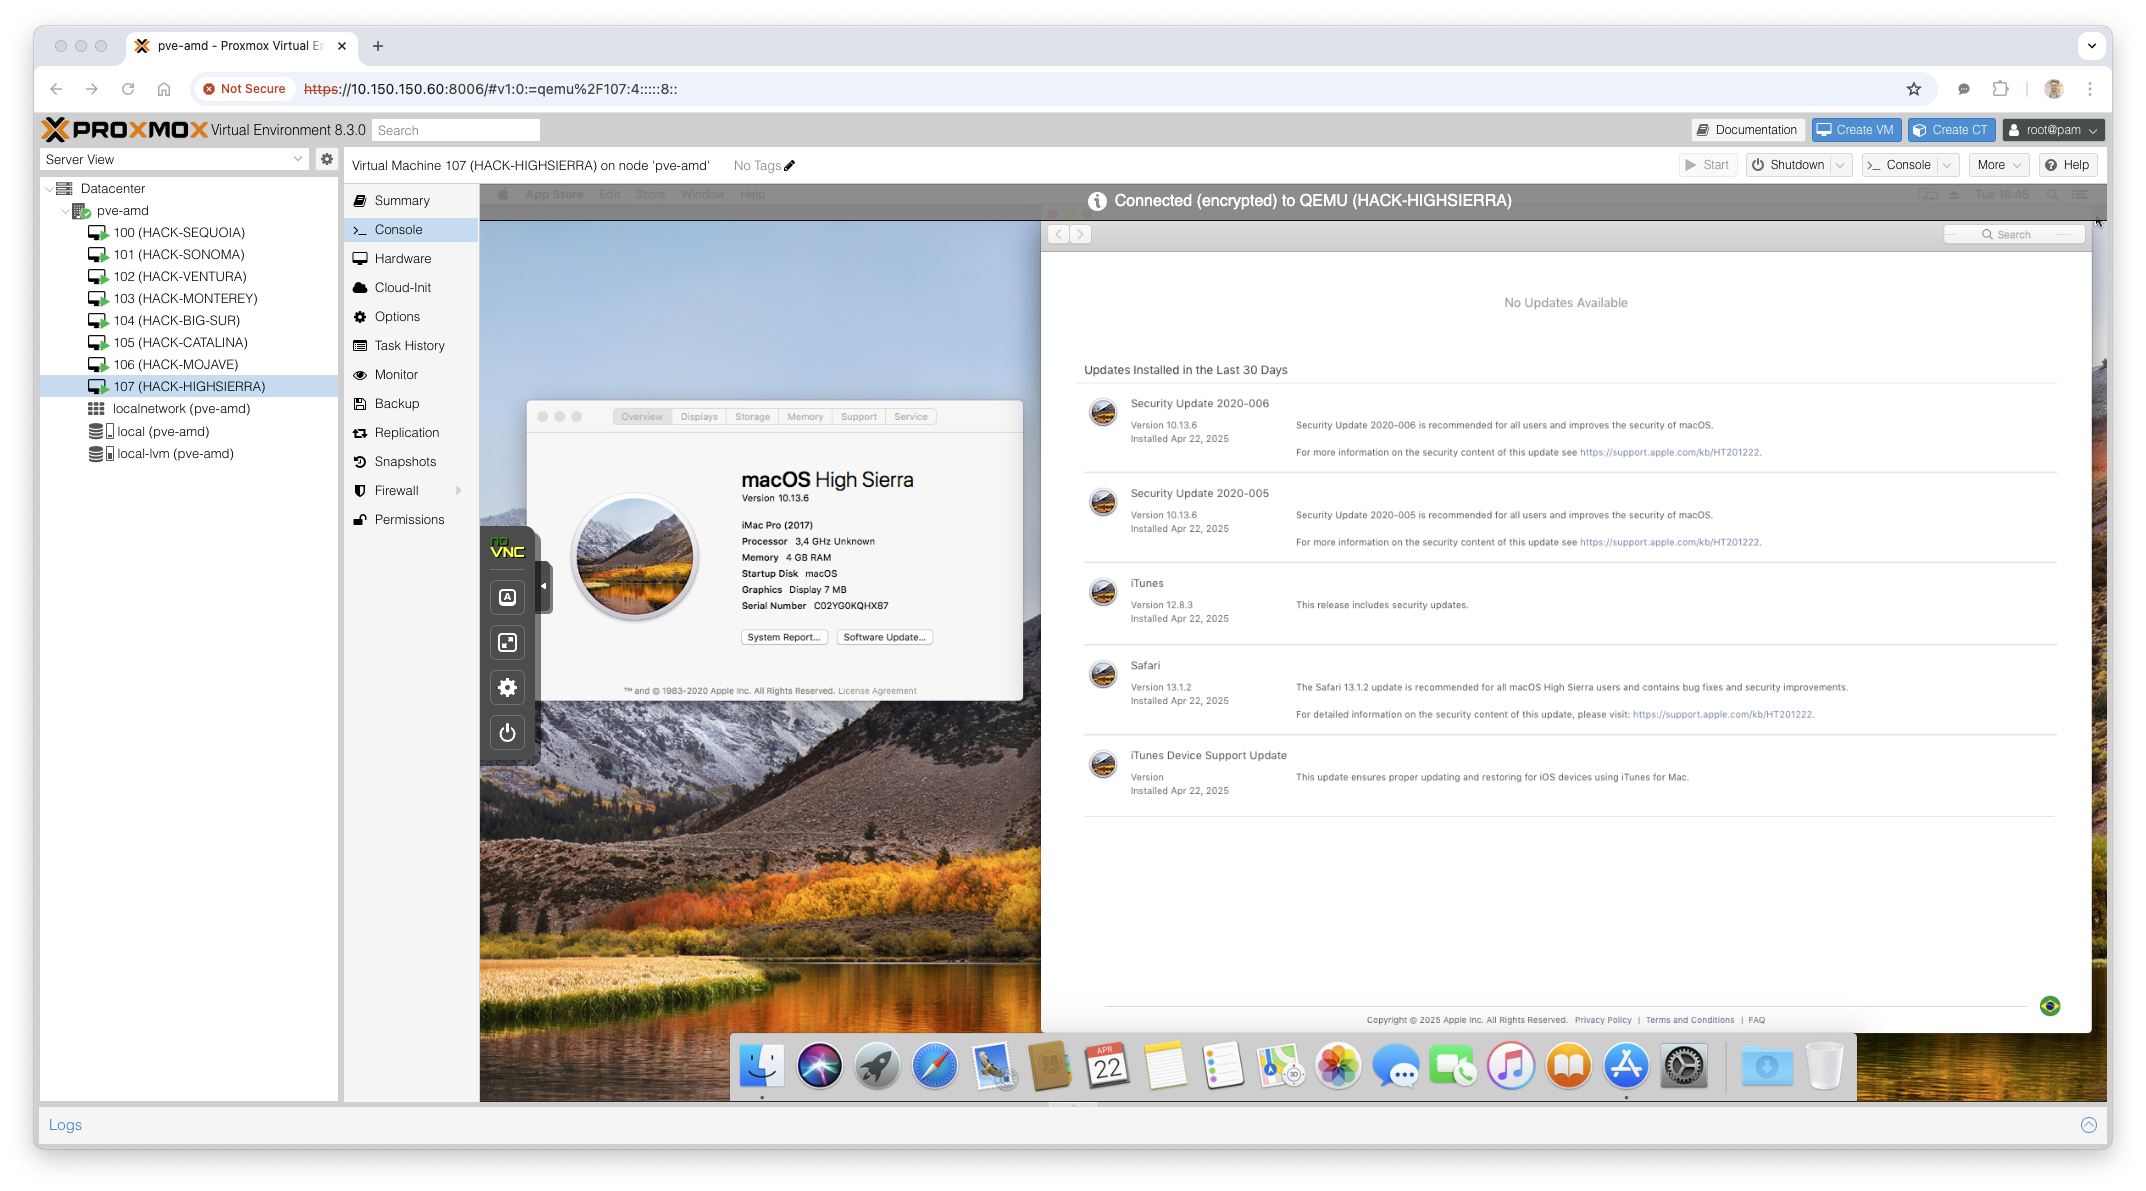Image resolution: width=2146 pixels, height=1191 pixels.
Task: Collapse the noVNC control bar handle
Action: [543, 586]
